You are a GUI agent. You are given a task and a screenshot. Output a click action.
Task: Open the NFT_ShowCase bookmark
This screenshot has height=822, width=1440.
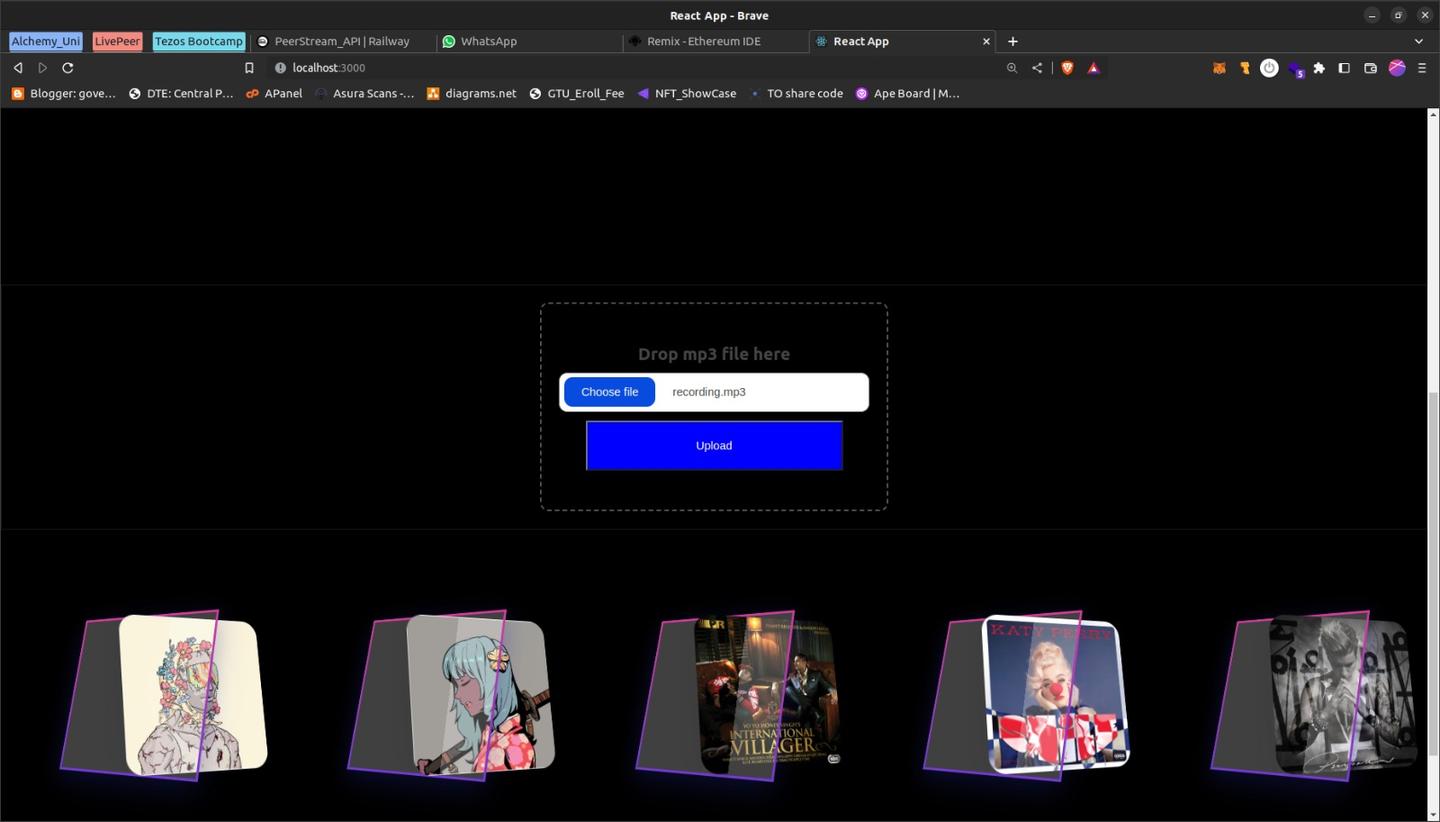click(686, 93)
